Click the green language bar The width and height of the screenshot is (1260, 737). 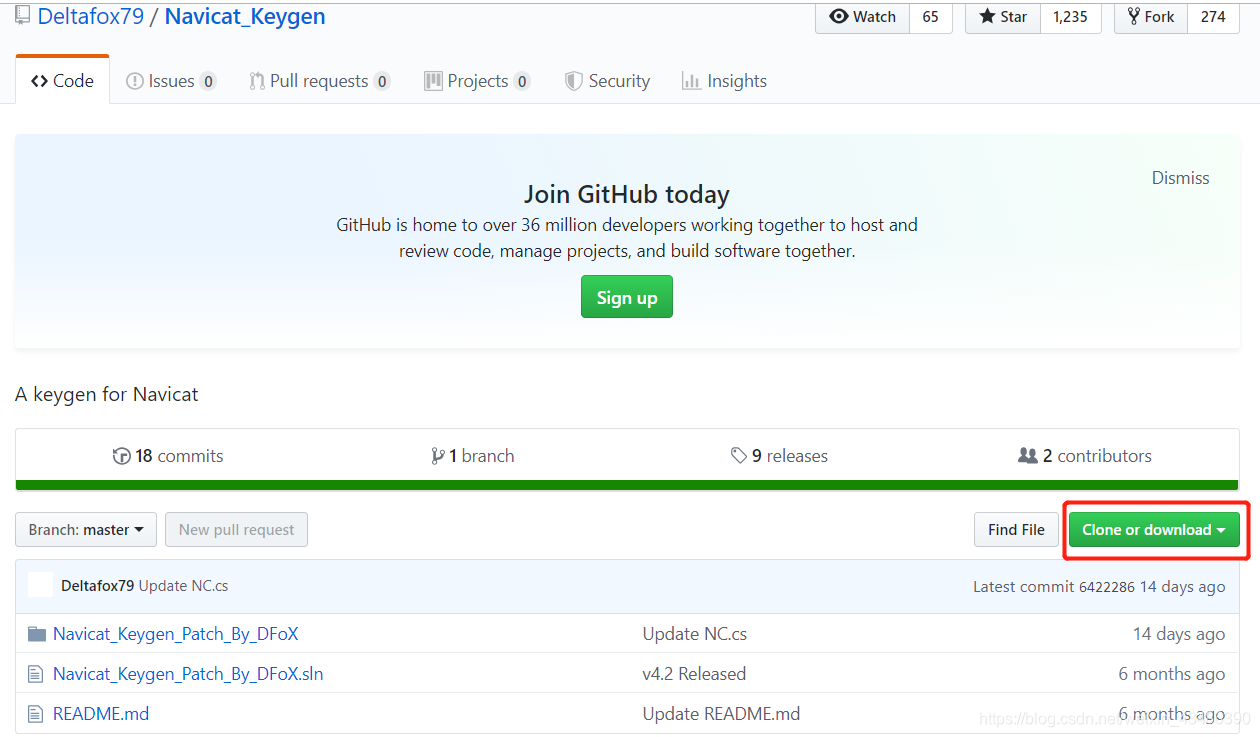point(627,485)
